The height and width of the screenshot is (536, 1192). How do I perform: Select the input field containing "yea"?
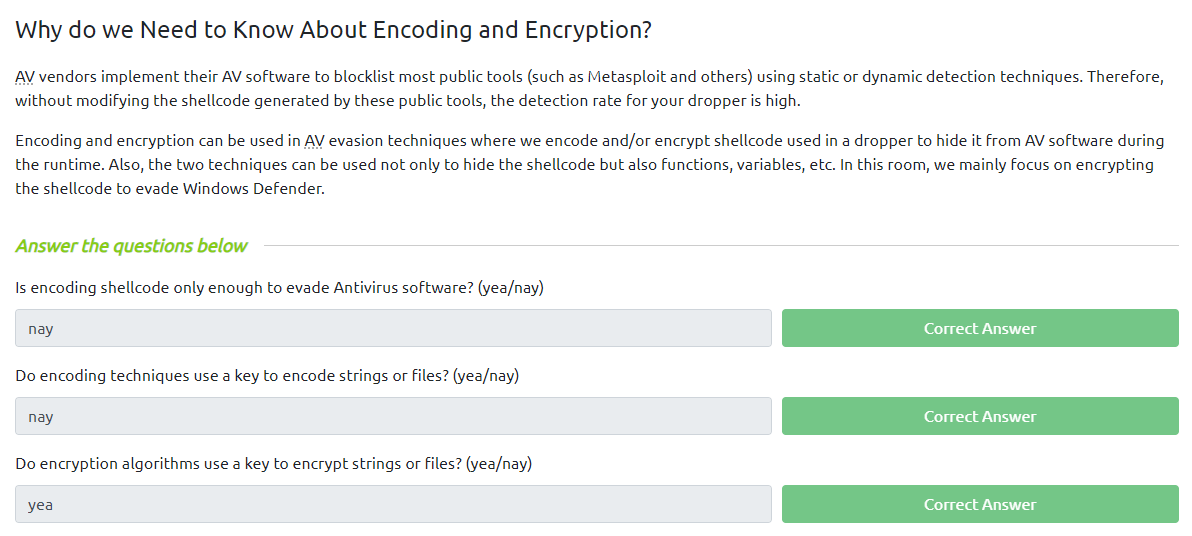pyautogui.click(x=393, y=504)
